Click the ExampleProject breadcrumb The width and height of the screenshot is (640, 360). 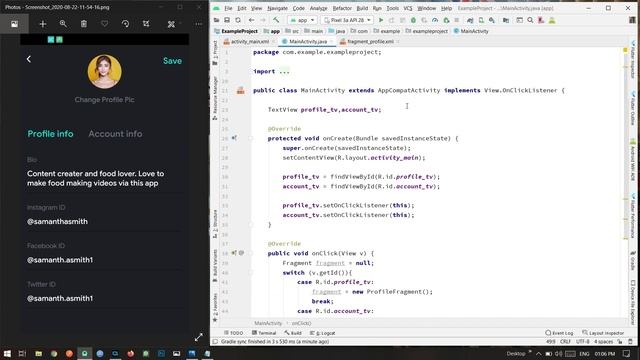[236, 31]
